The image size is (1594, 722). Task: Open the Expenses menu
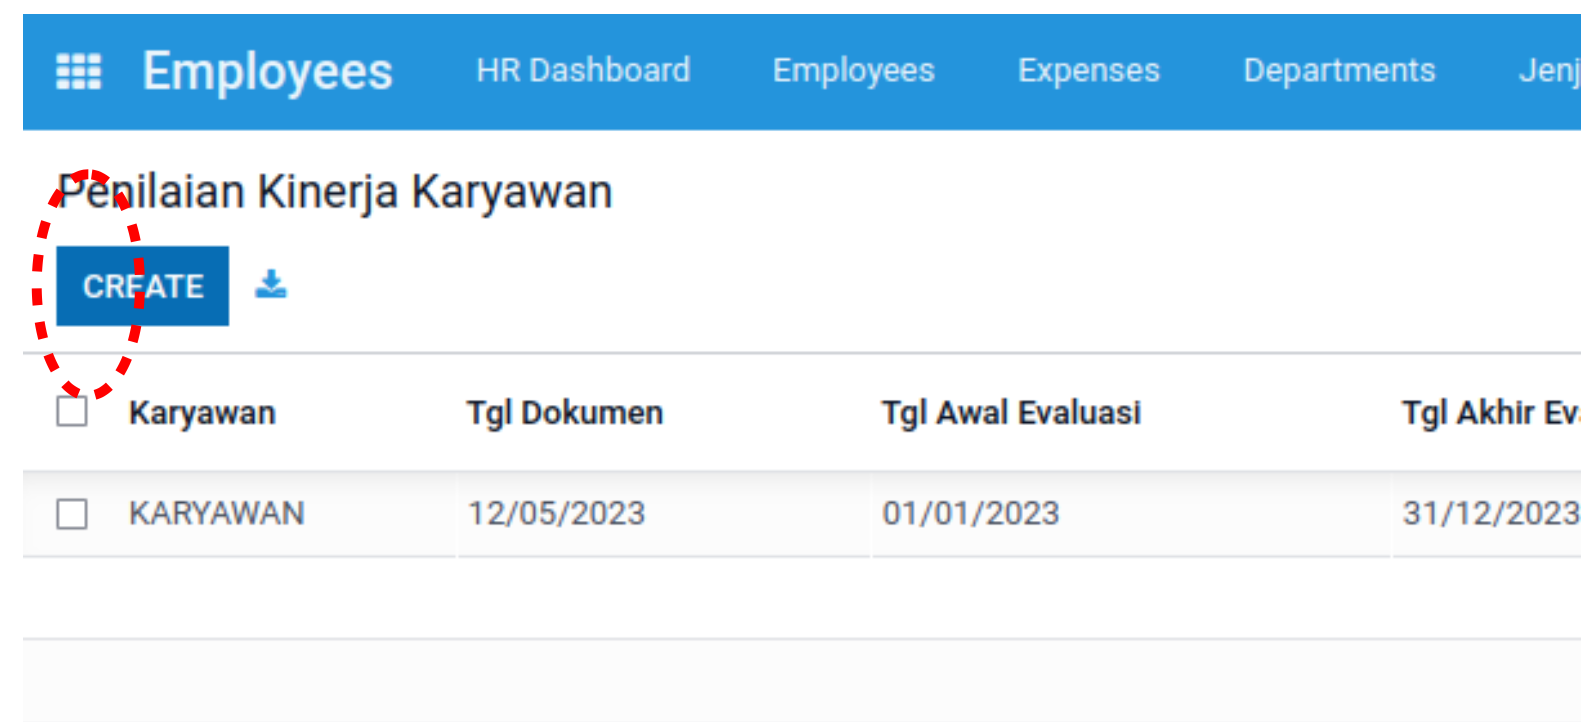(1088, 70)
